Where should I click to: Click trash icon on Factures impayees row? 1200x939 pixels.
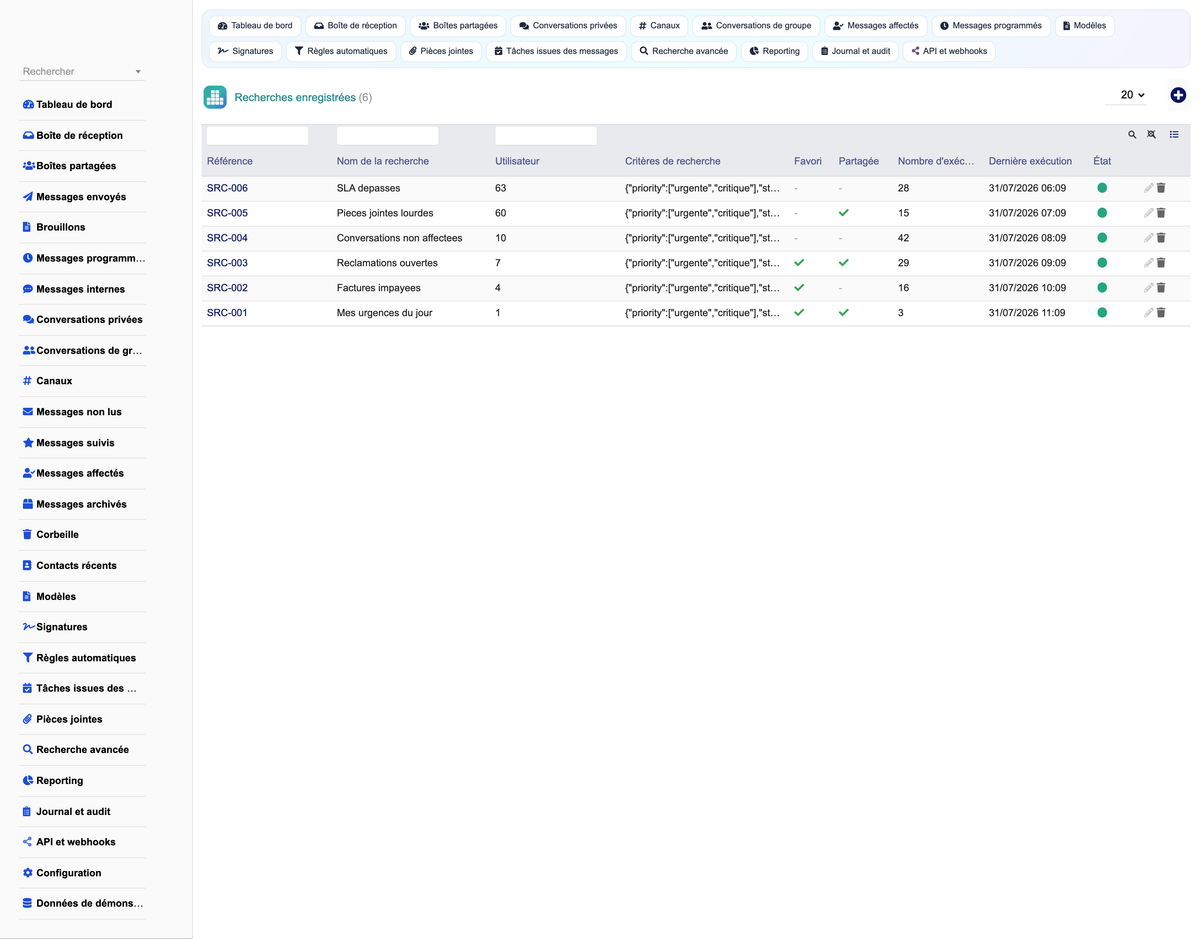click(x=1161, y=288)
